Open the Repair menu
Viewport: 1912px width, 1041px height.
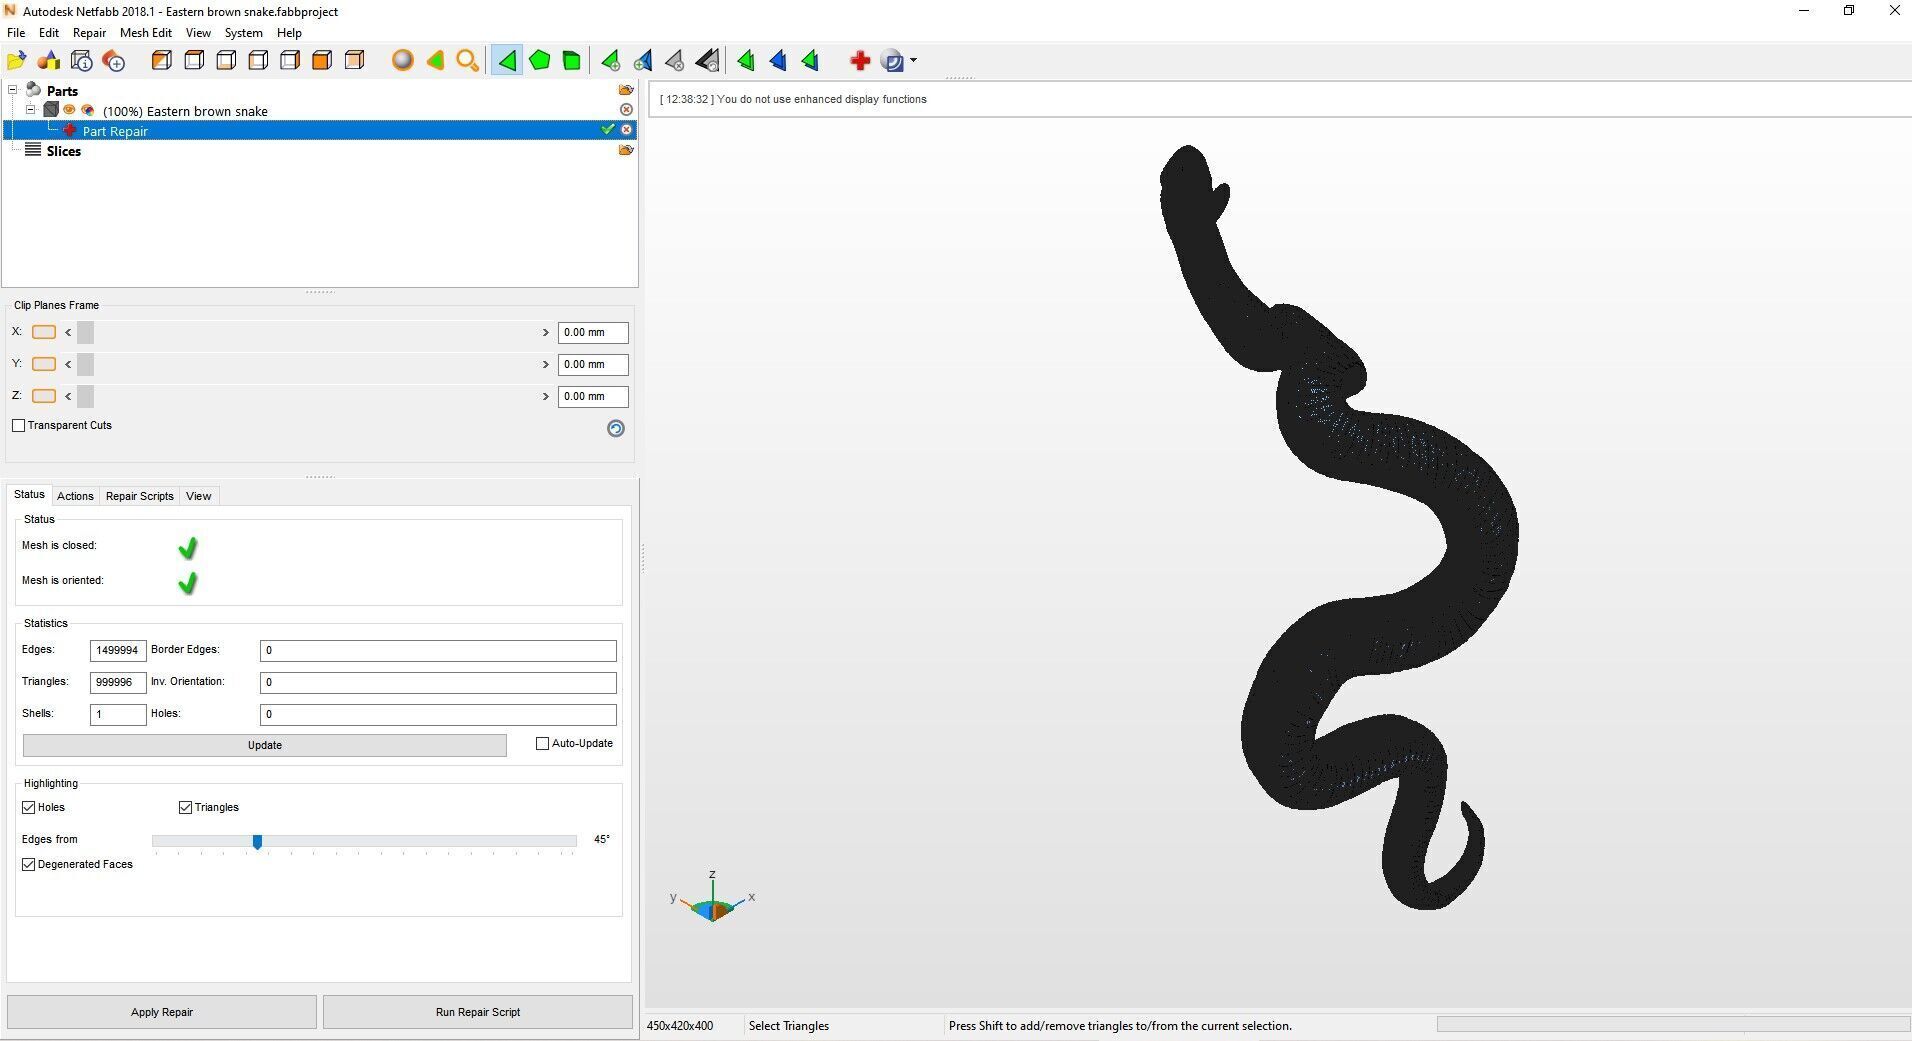(89, 33)
